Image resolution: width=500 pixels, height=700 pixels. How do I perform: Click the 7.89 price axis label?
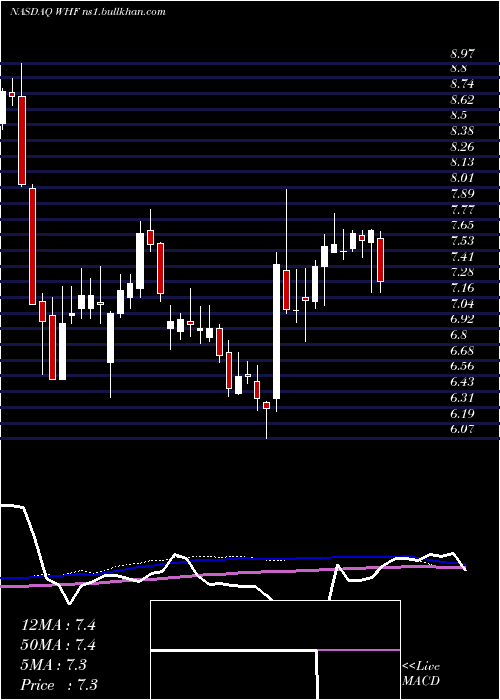point(462,193)
